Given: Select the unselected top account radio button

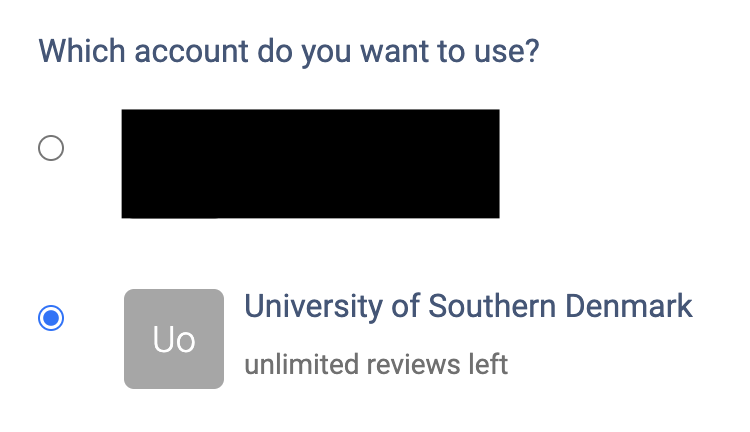Looking at the screenshot, I should 50,149.
